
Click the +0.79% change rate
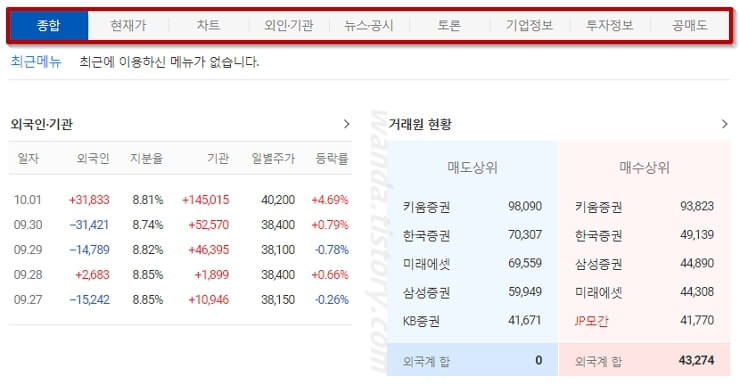click(330, 225)
